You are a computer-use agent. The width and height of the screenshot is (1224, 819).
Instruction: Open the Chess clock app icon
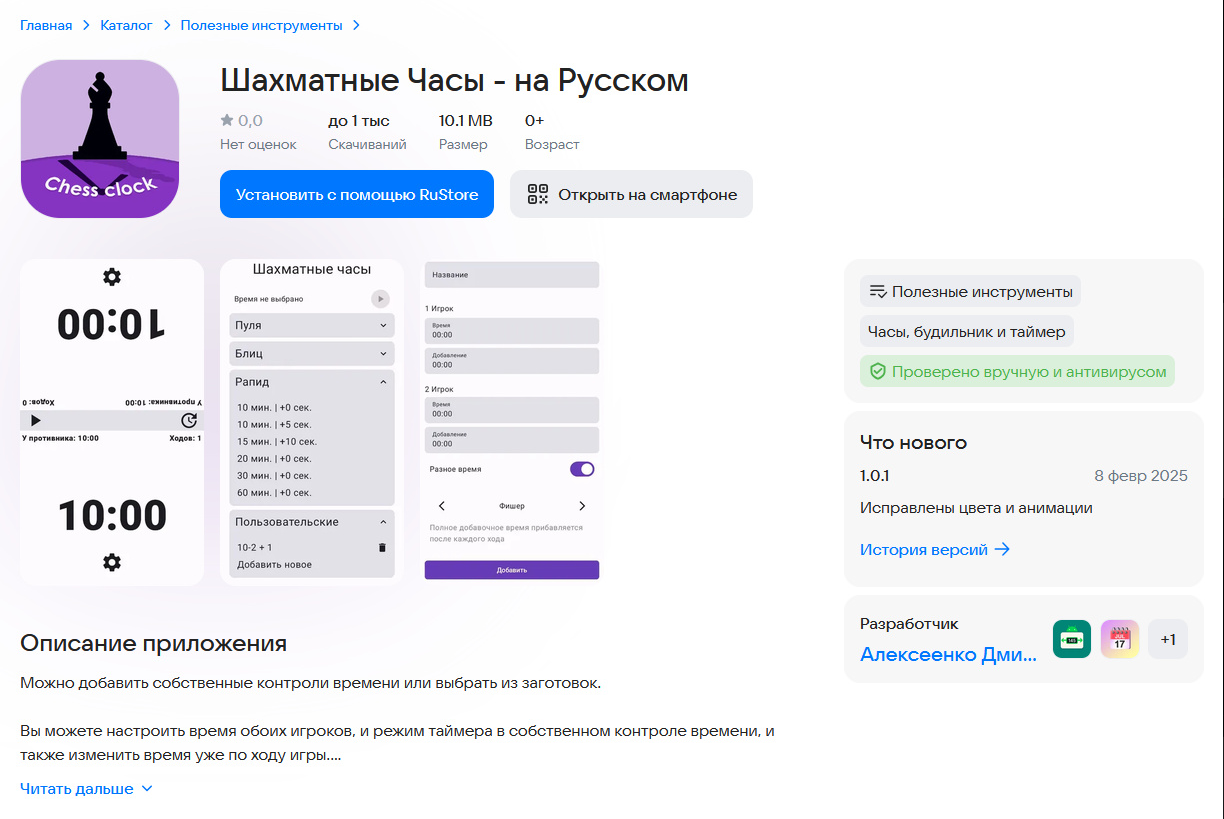click(x=100, y=139)
